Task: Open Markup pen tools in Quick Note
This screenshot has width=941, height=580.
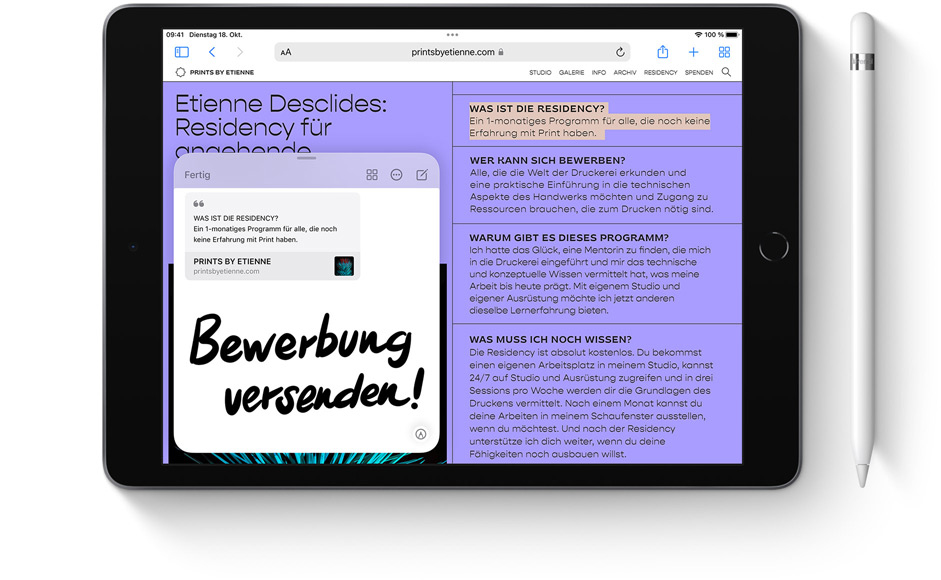Action: (421, 434)
